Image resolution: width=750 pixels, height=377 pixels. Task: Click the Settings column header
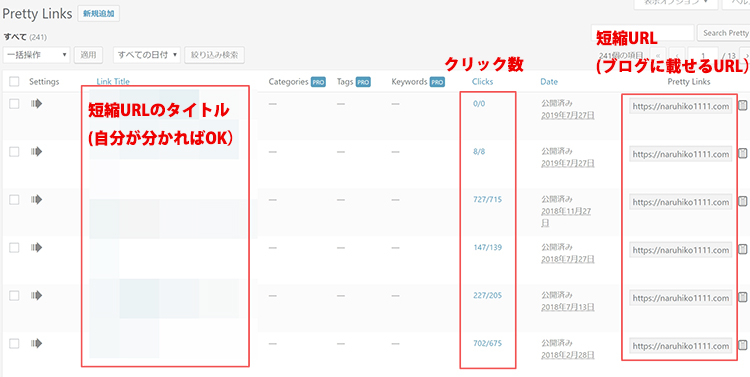click(x=44, y=82)
